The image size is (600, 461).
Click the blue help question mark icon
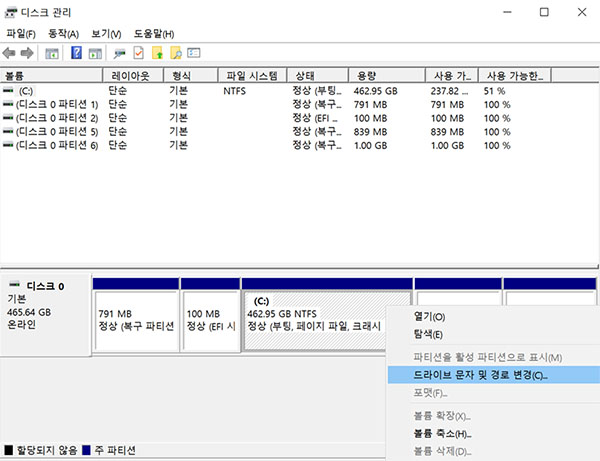tap(76, 53)
